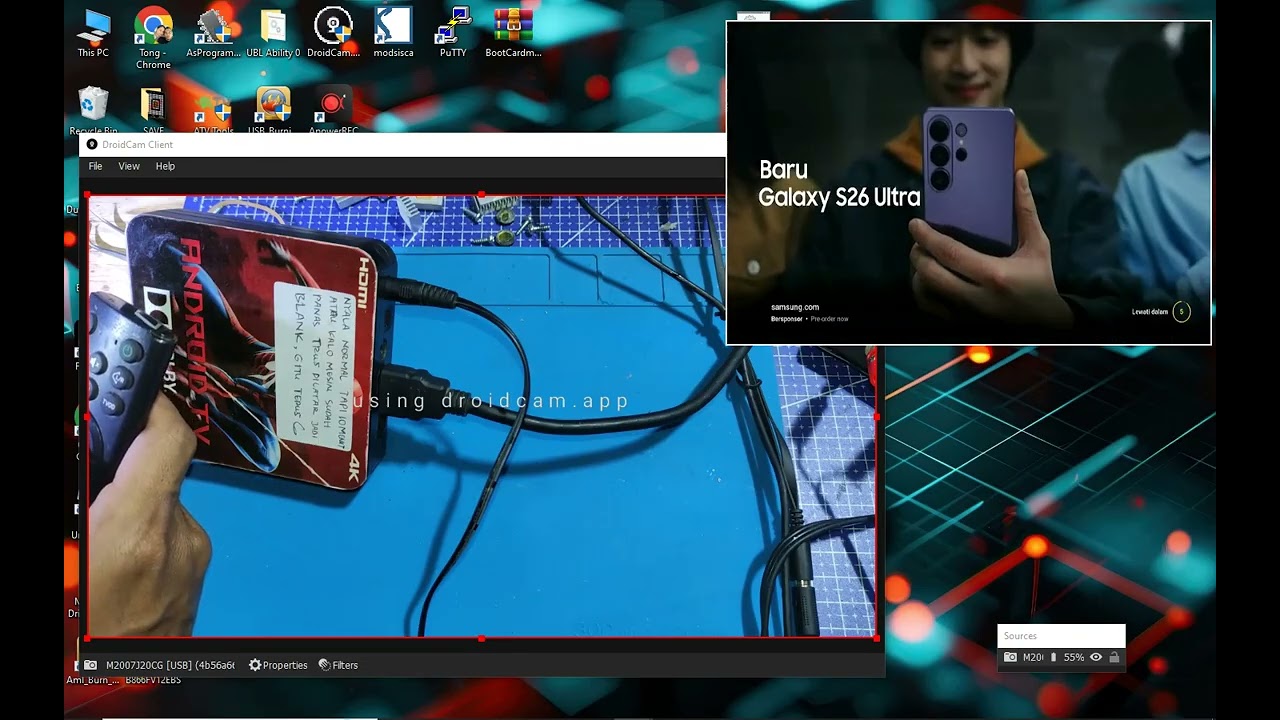1280x720 pixels.
Task: Click the battery icon in Sources panel
Action: point(1053,657)
